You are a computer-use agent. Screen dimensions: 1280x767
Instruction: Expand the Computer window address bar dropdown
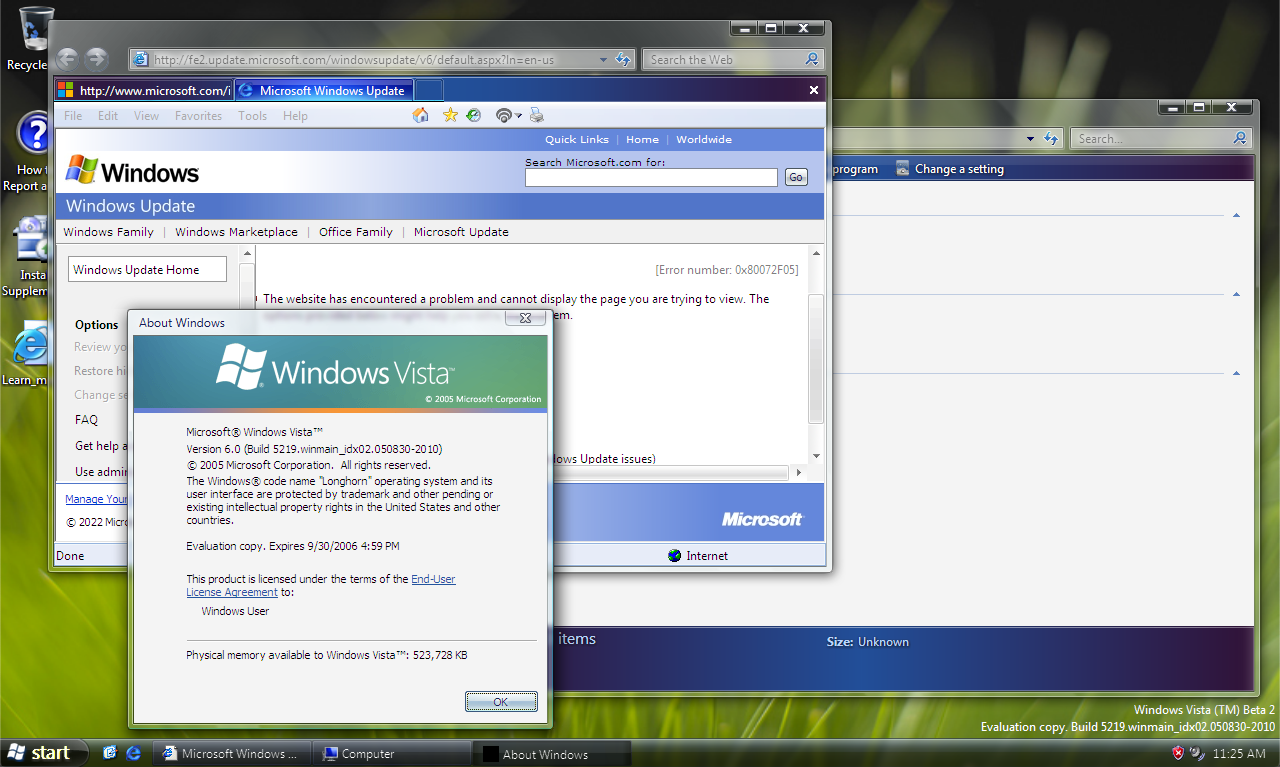(1031, 139)
